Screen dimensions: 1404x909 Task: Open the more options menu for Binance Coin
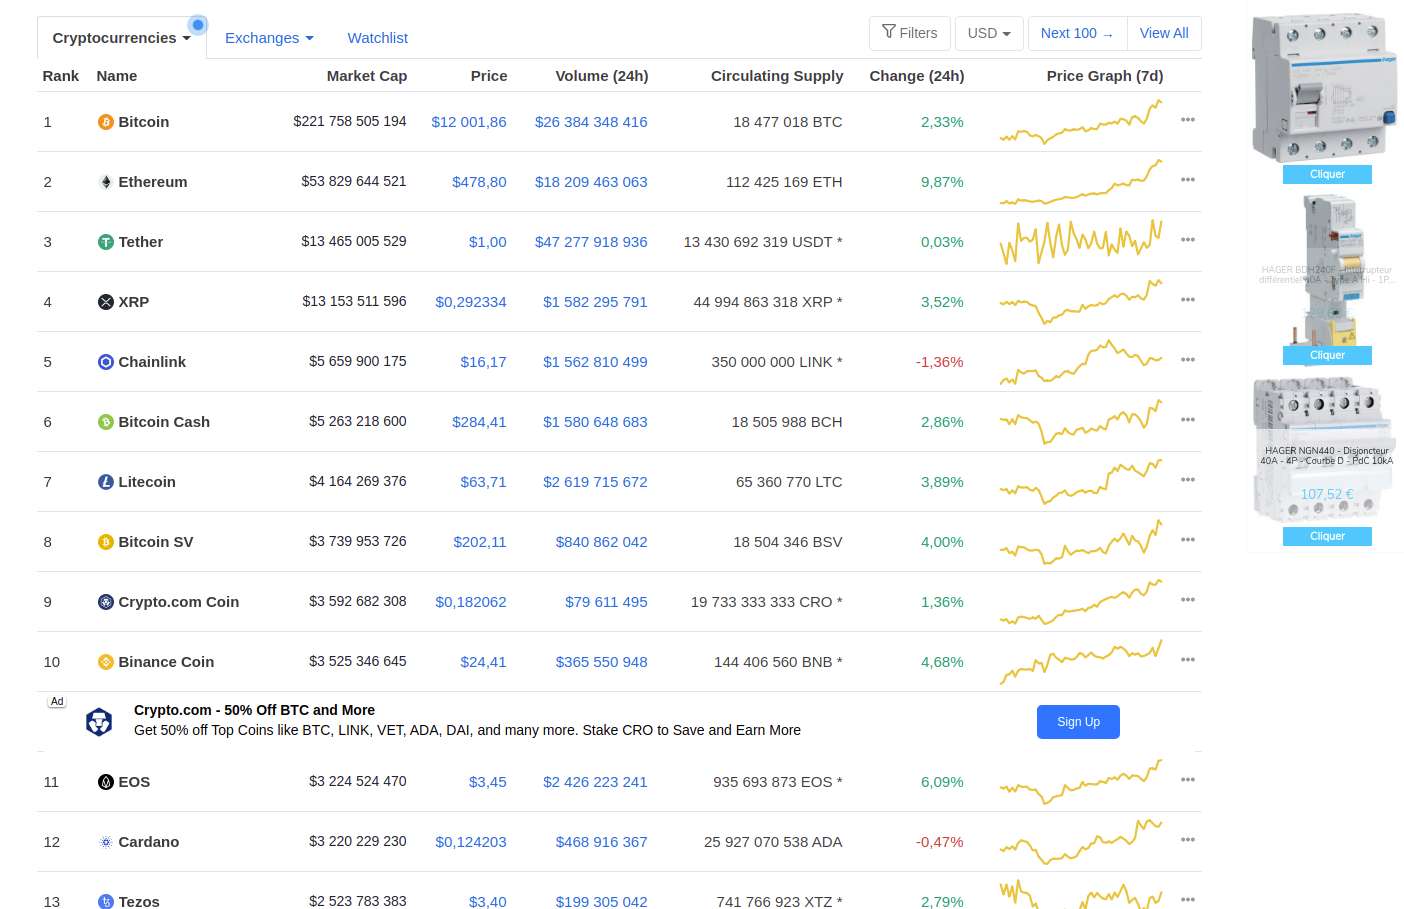(x=1188, y=660)
